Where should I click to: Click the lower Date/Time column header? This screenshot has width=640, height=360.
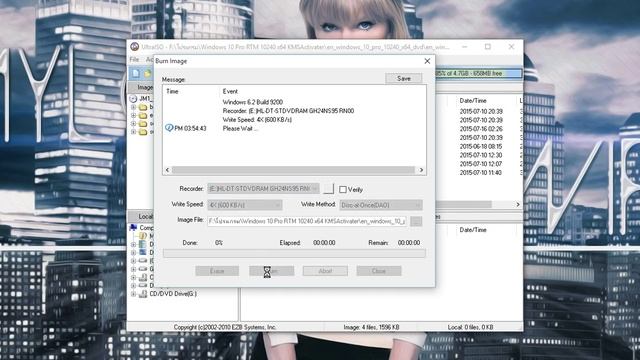(x=473, y=230)
